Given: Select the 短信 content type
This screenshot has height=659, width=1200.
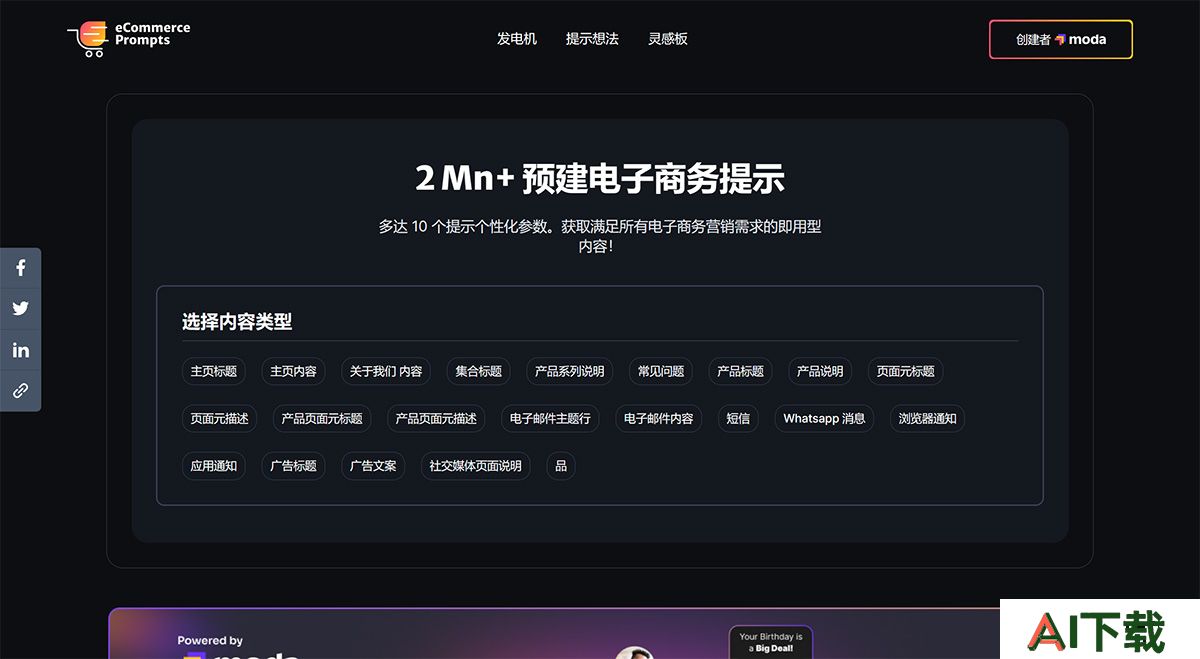Looking at the screenshot, I should coord(739,418).
